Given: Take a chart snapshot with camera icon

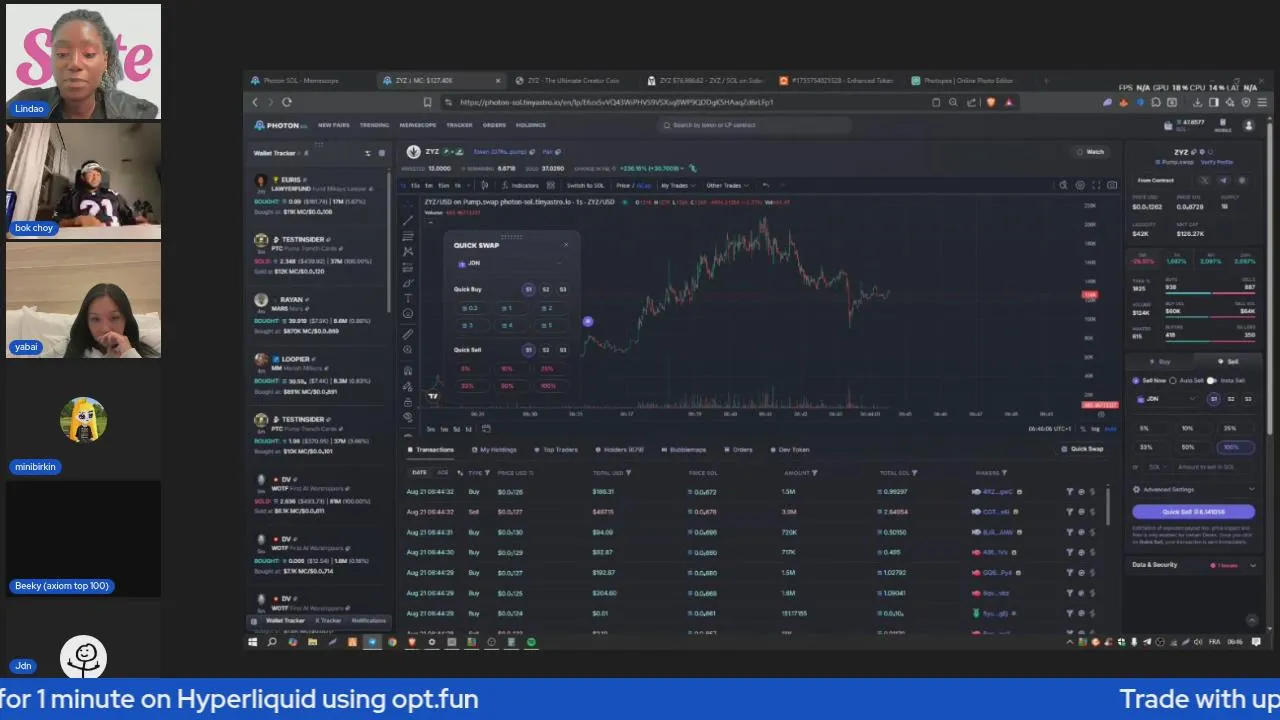Looking at the screenshot, I should click(x=1112, y=185).
